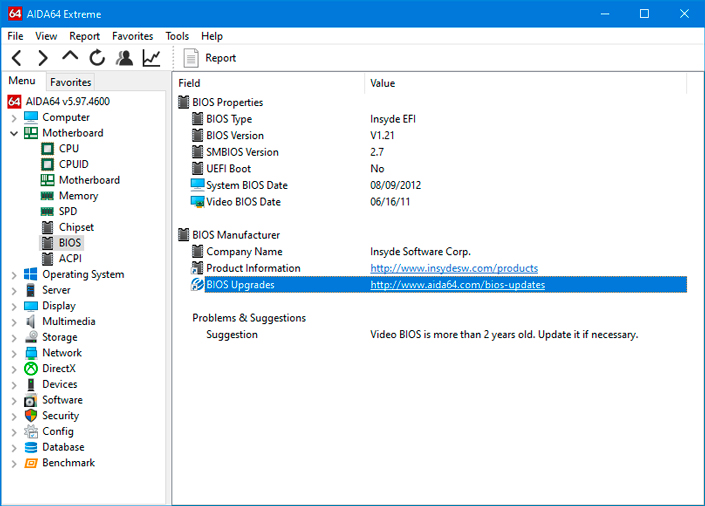Expand the Devices node arrow

pyautogui.click(x=14, y=385)
